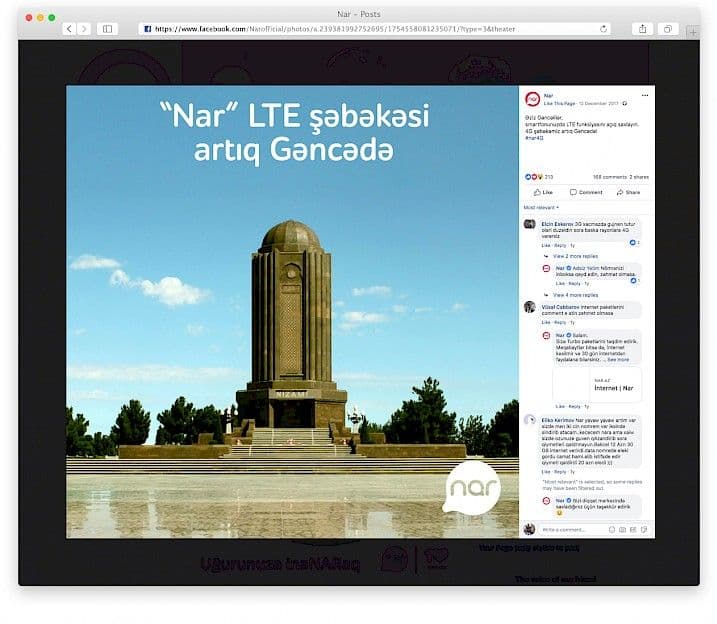
Task: Click reaction count on Elcin's comment
Action: [635, 243]
